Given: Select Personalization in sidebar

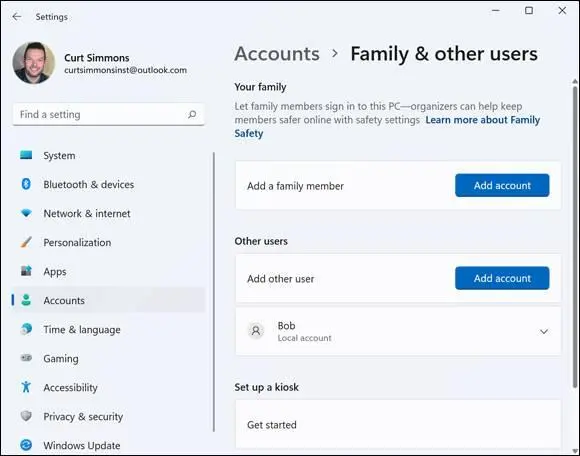Looking at the screenshot, I should point(109,242).
